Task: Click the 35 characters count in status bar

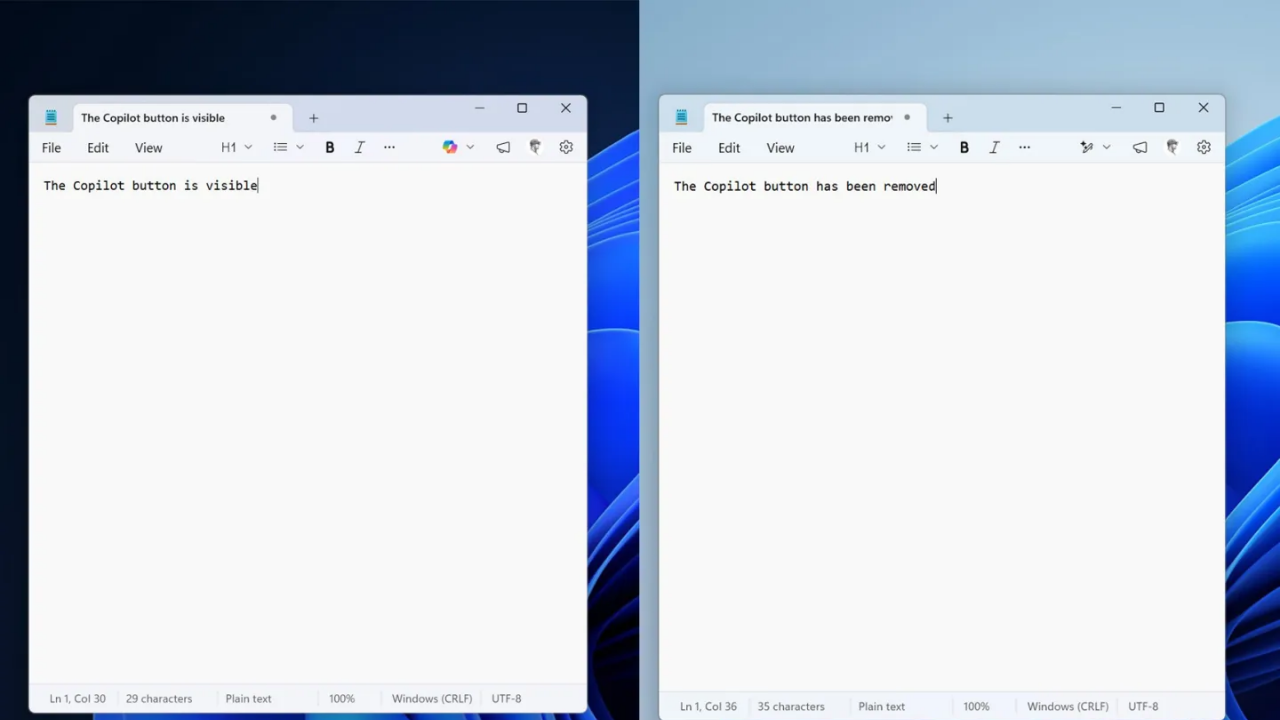Action: [791, 706]
